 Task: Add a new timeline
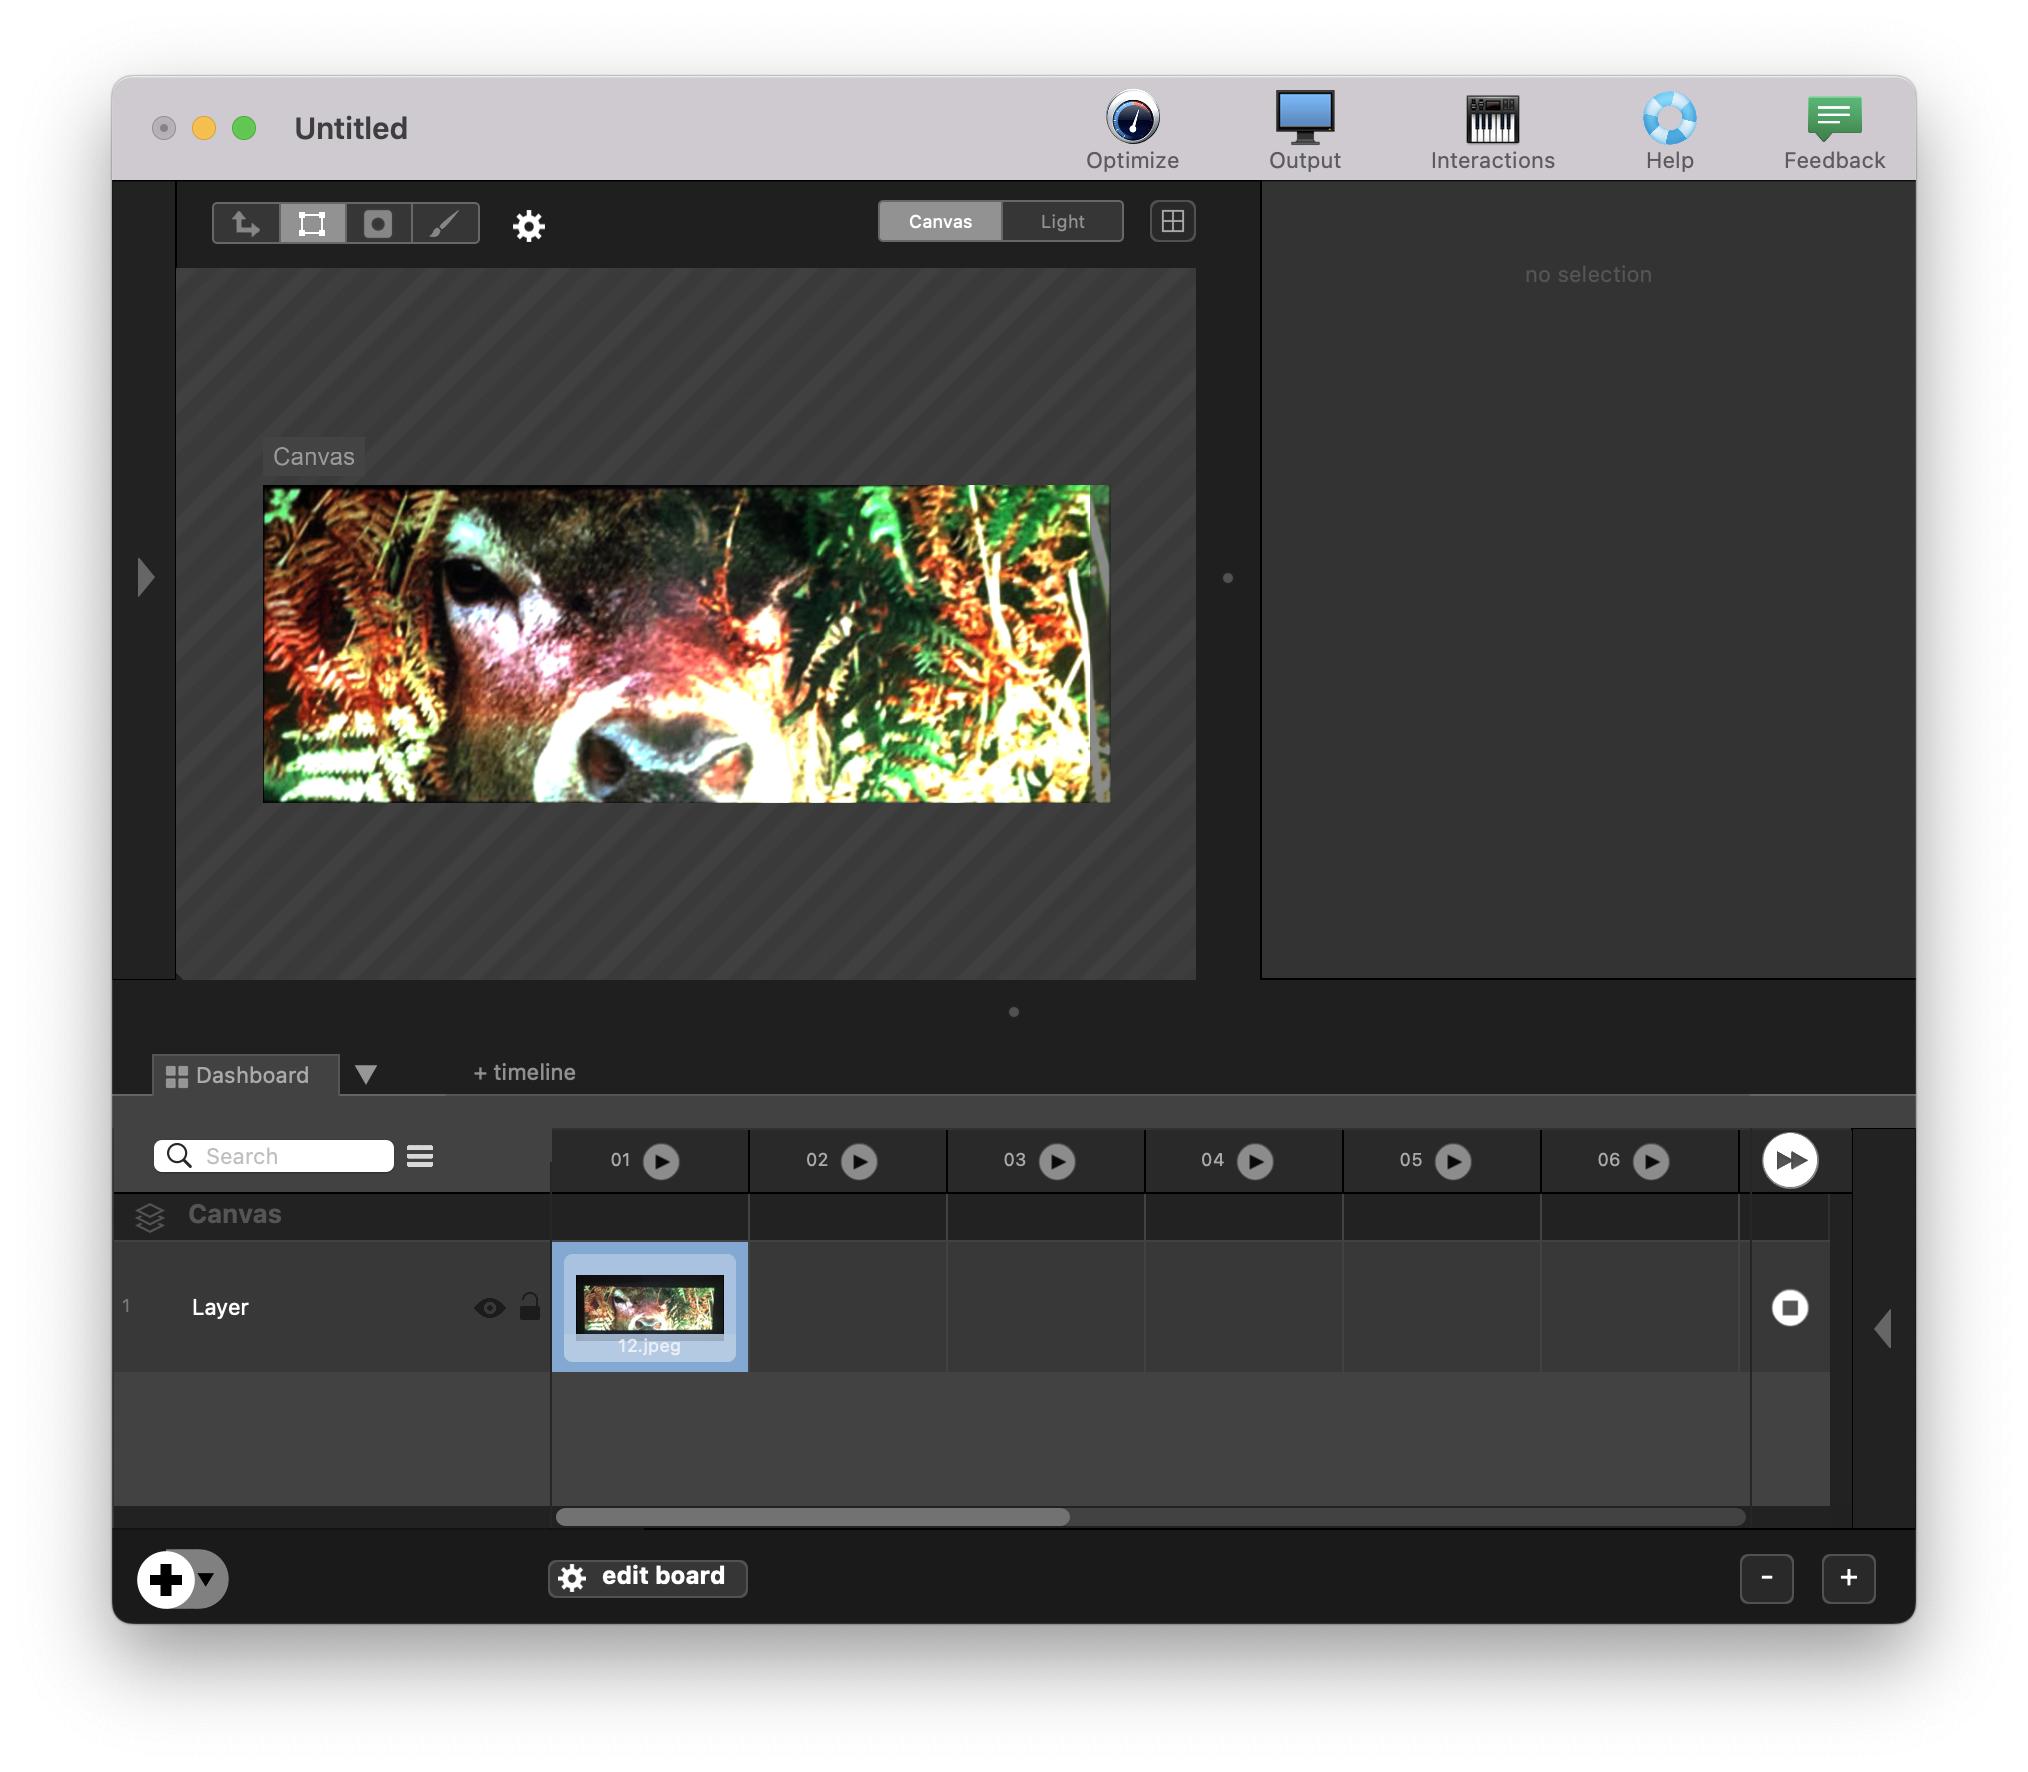pos(524,1072)
